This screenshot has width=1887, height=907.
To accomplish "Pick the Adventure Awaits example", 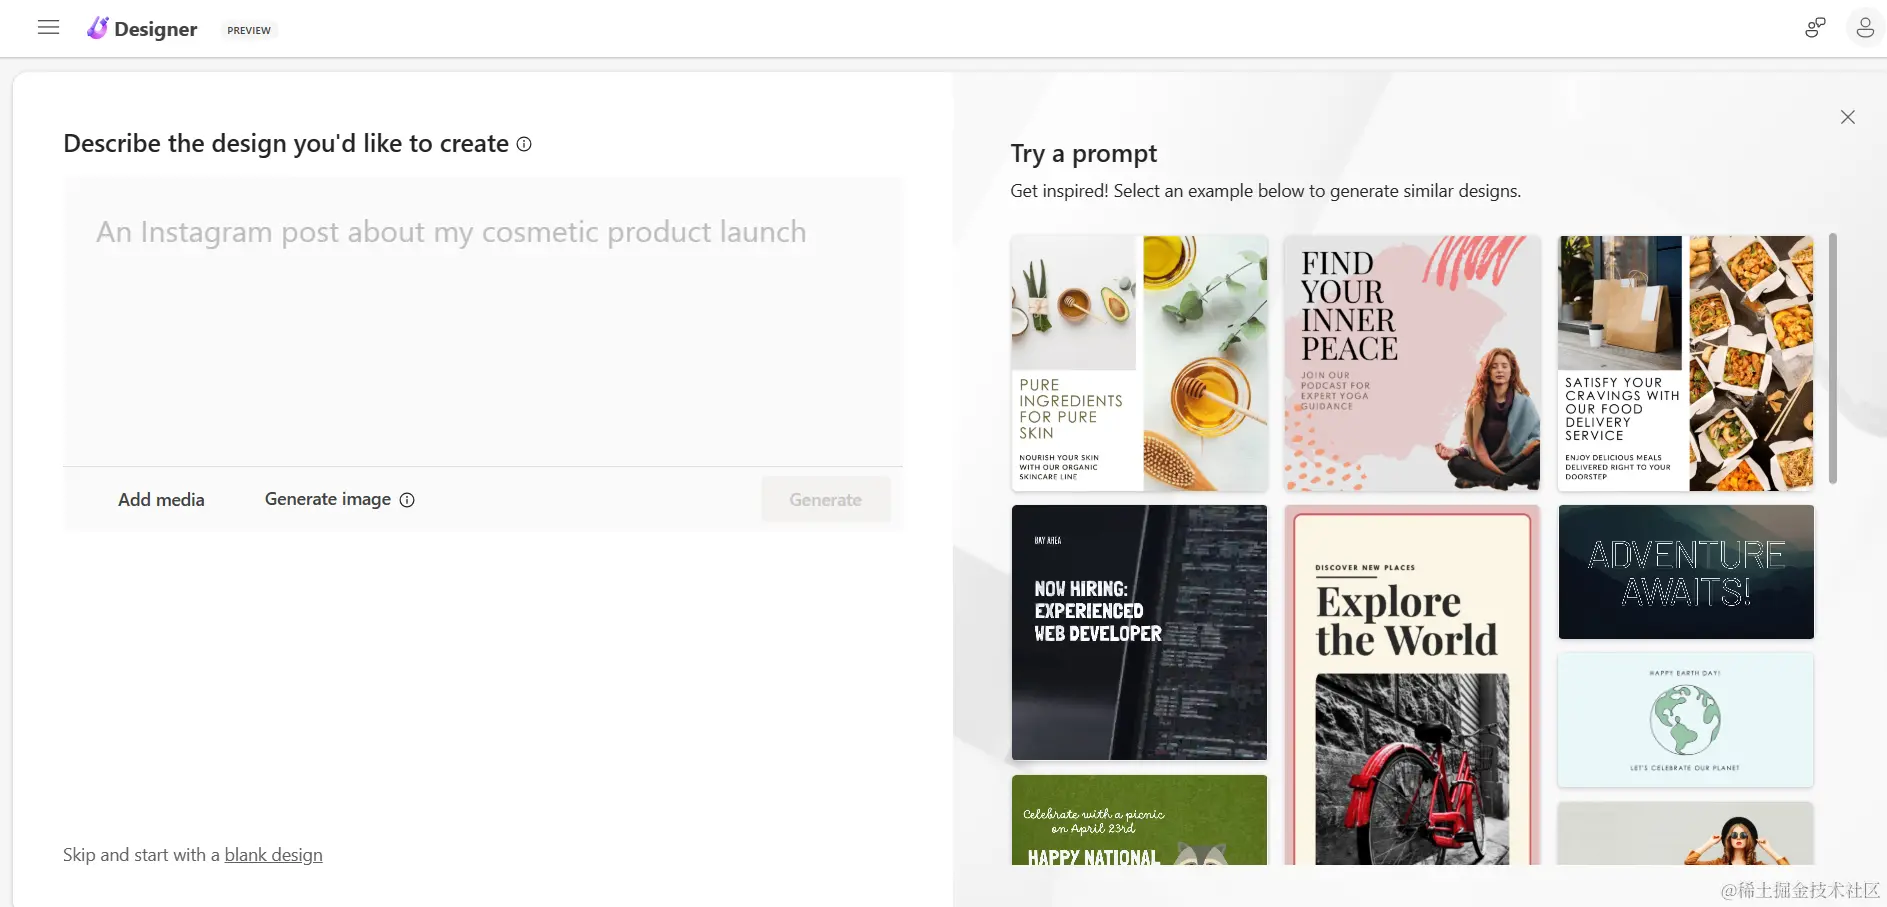I will tap(1686, 572).
